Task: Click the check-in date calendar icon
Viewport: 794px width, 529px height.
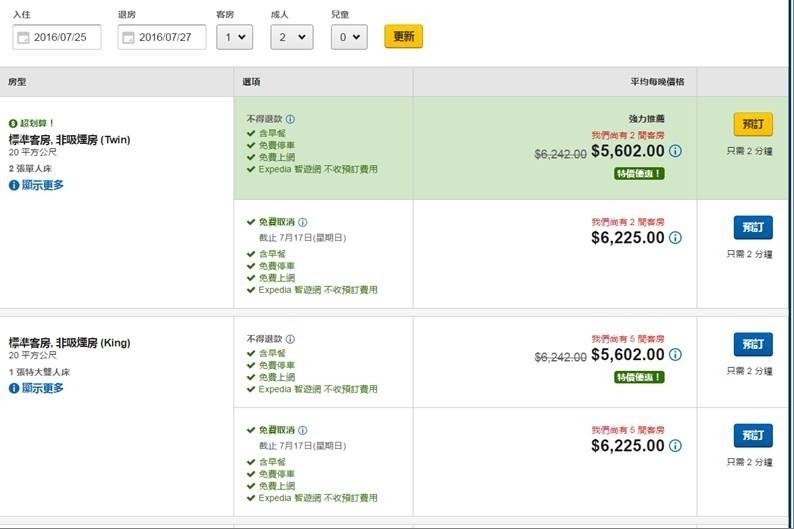Action: (x=23, y=37)
